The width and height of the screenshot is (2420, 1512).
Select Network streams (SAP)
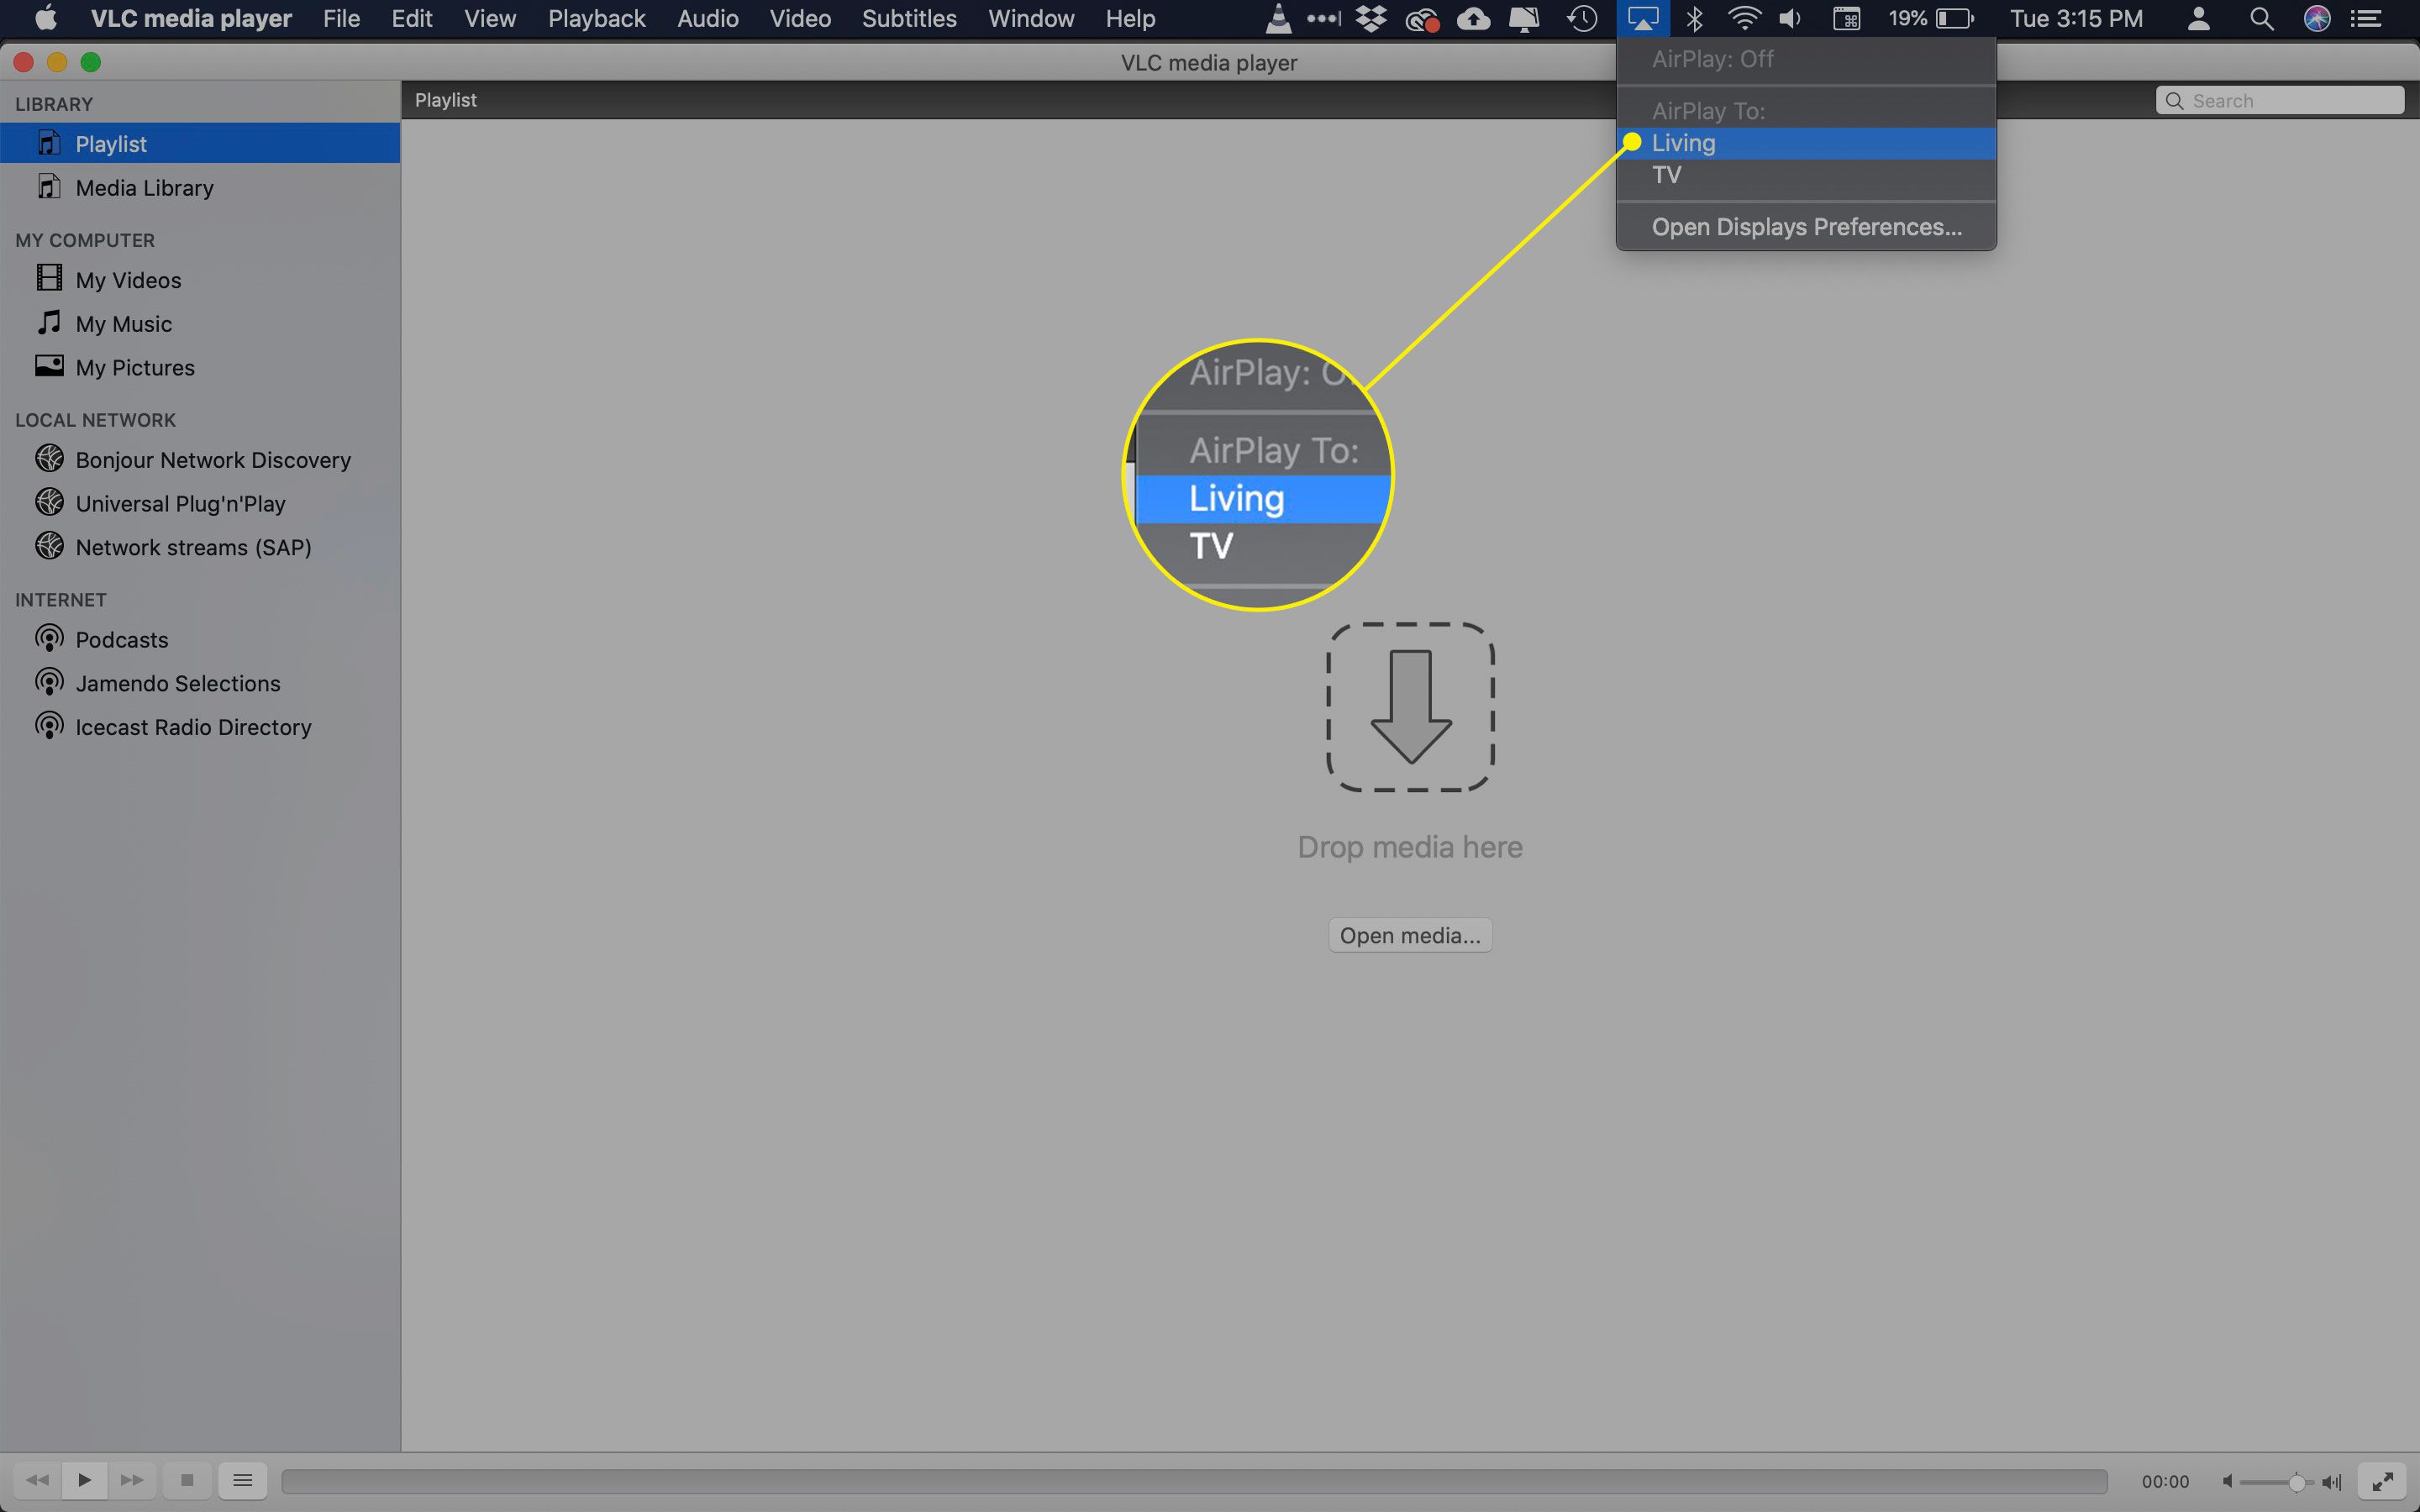200,547
